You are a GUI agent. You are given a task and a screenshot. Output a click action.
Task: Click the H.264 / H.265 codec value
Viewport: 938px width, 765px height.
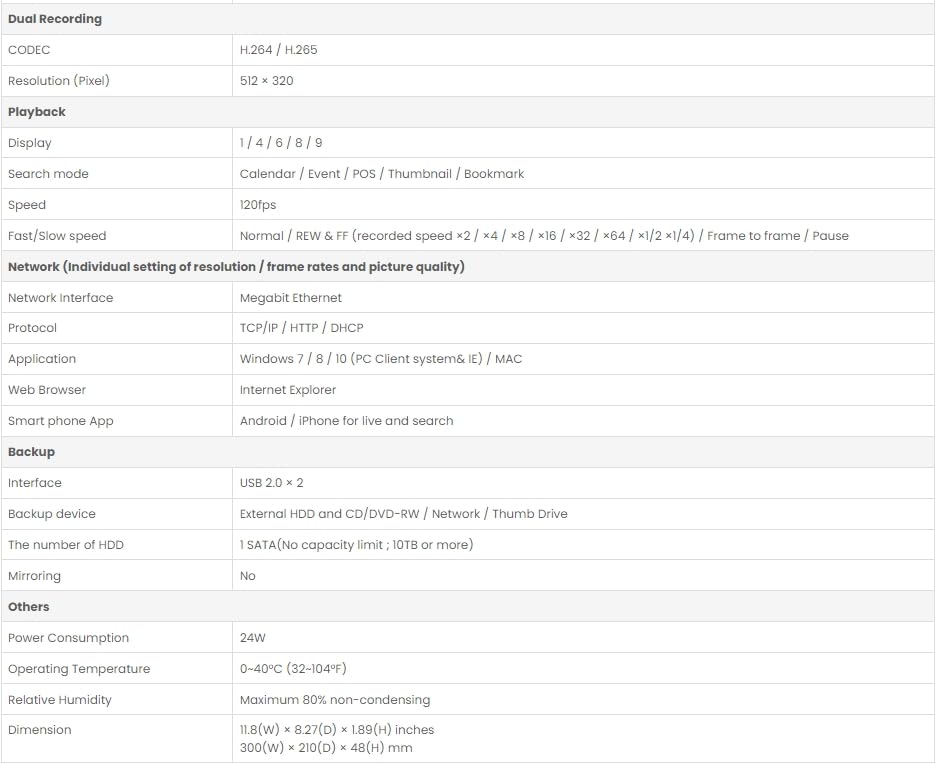pos(278,50)
